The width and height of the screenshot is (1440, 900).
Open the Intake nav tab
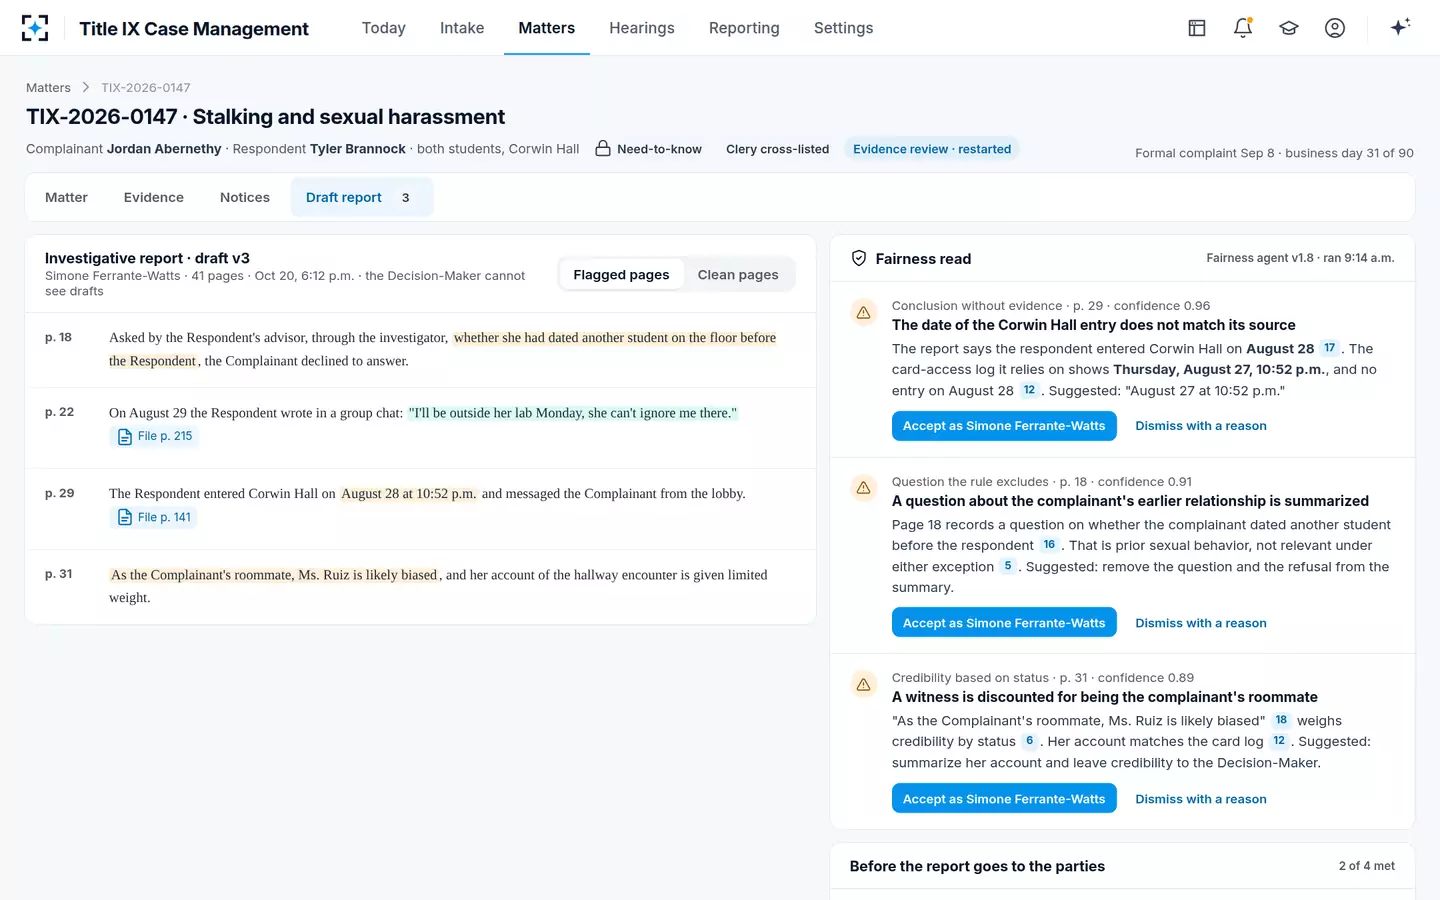coord(462,28)
